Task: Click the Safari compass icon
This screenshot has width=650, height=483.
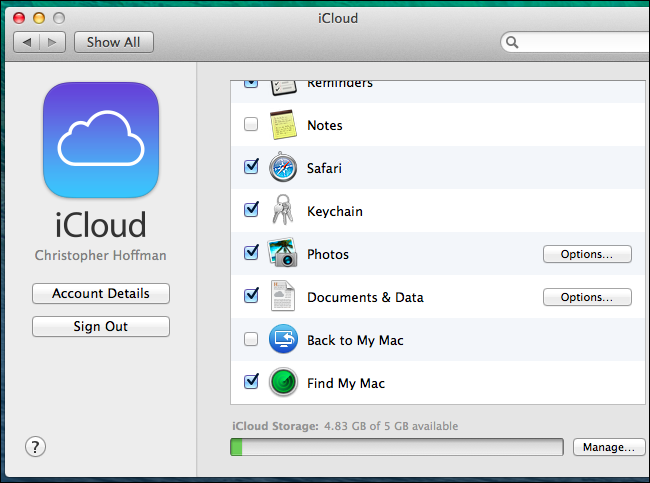Action: tap(283, 167)
